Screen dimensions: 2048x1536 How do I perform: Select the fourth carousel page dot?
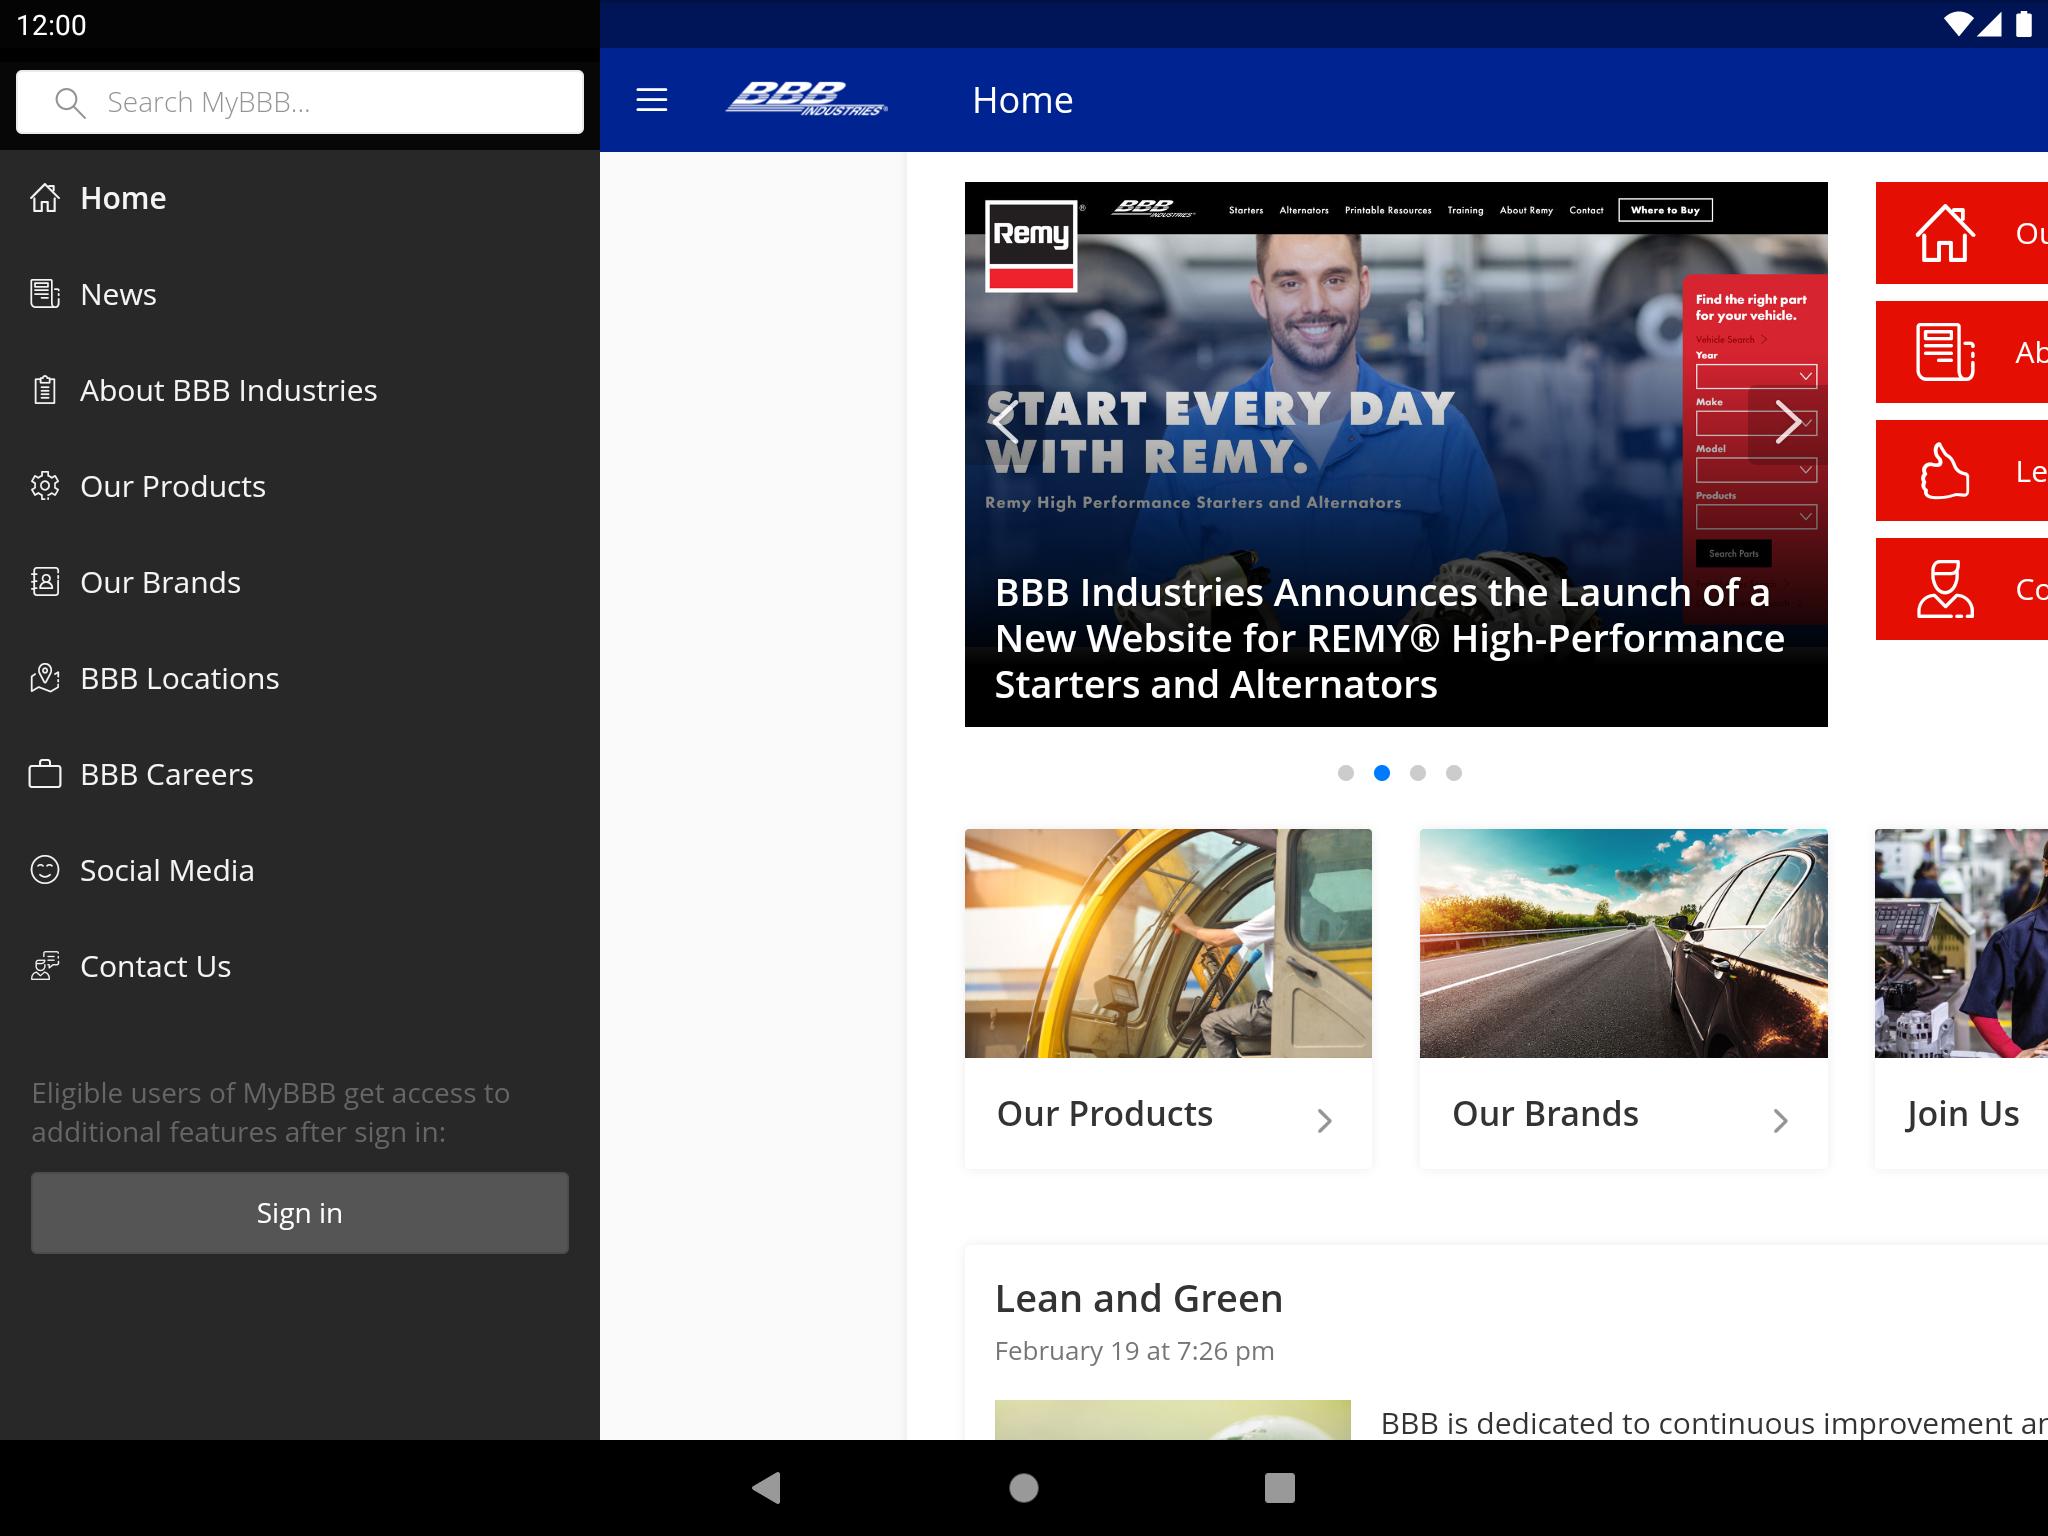[x=1454, y=773]
